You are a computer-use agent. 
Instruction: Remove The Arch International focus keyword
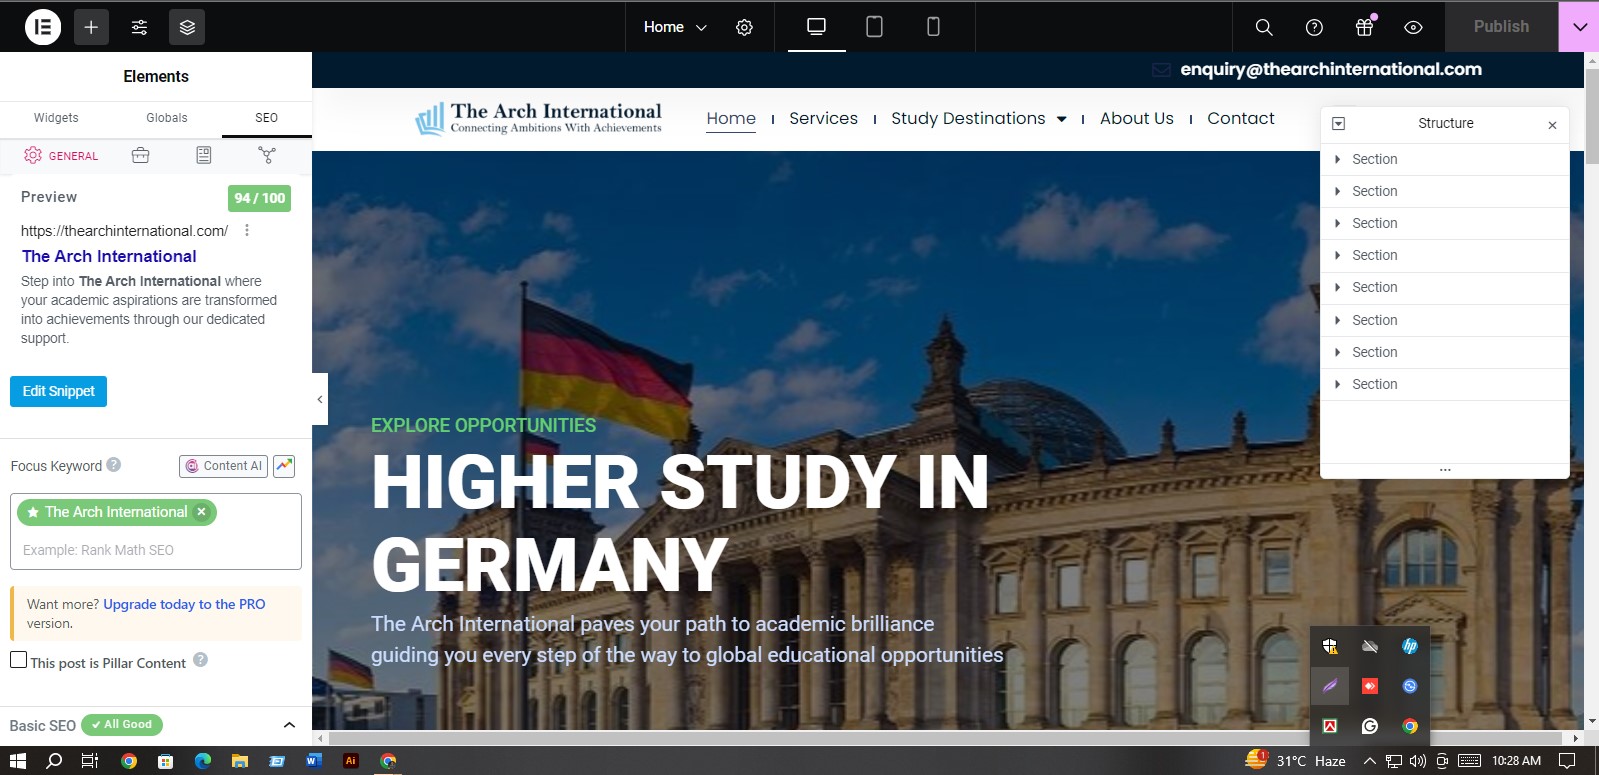coord(201,512)
